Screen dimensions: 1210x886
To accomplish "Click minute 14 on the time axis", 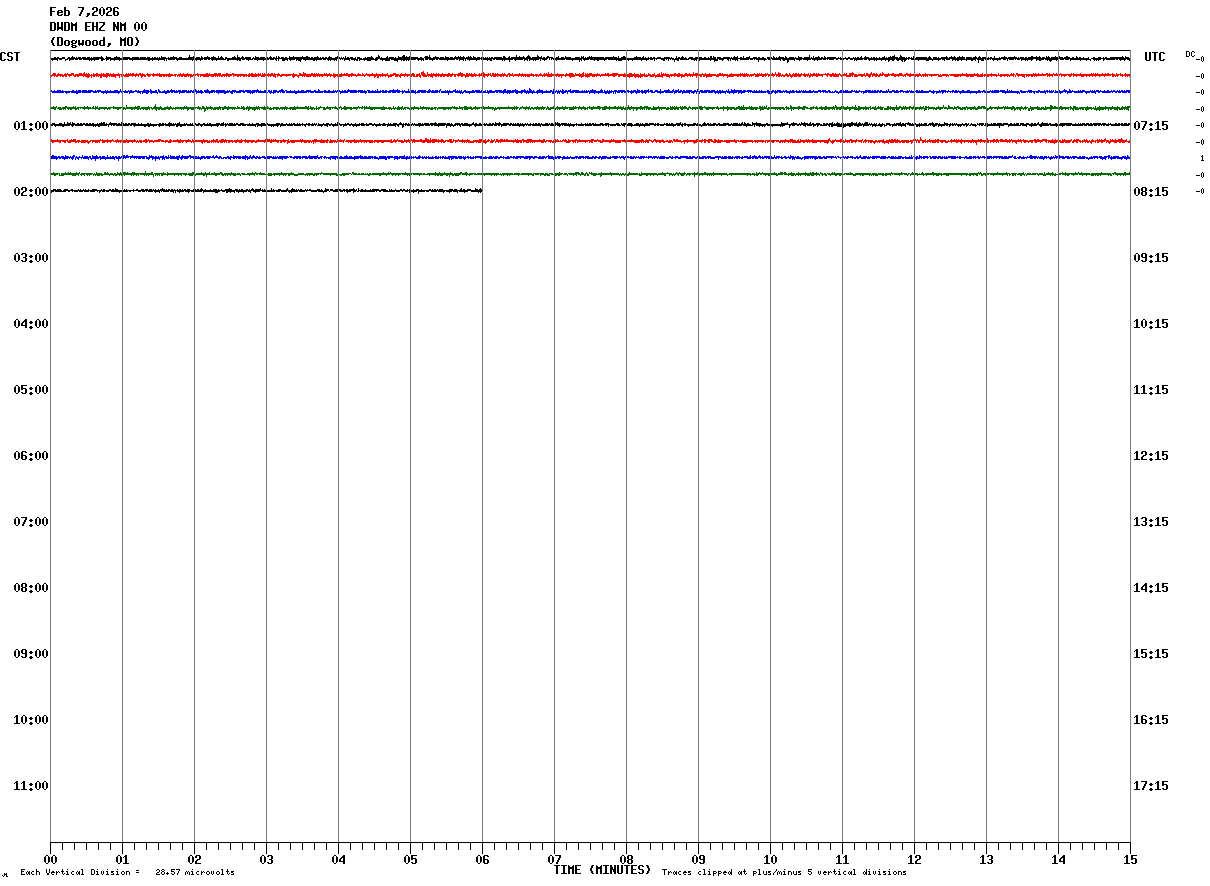I will [x=1058, y=860].
